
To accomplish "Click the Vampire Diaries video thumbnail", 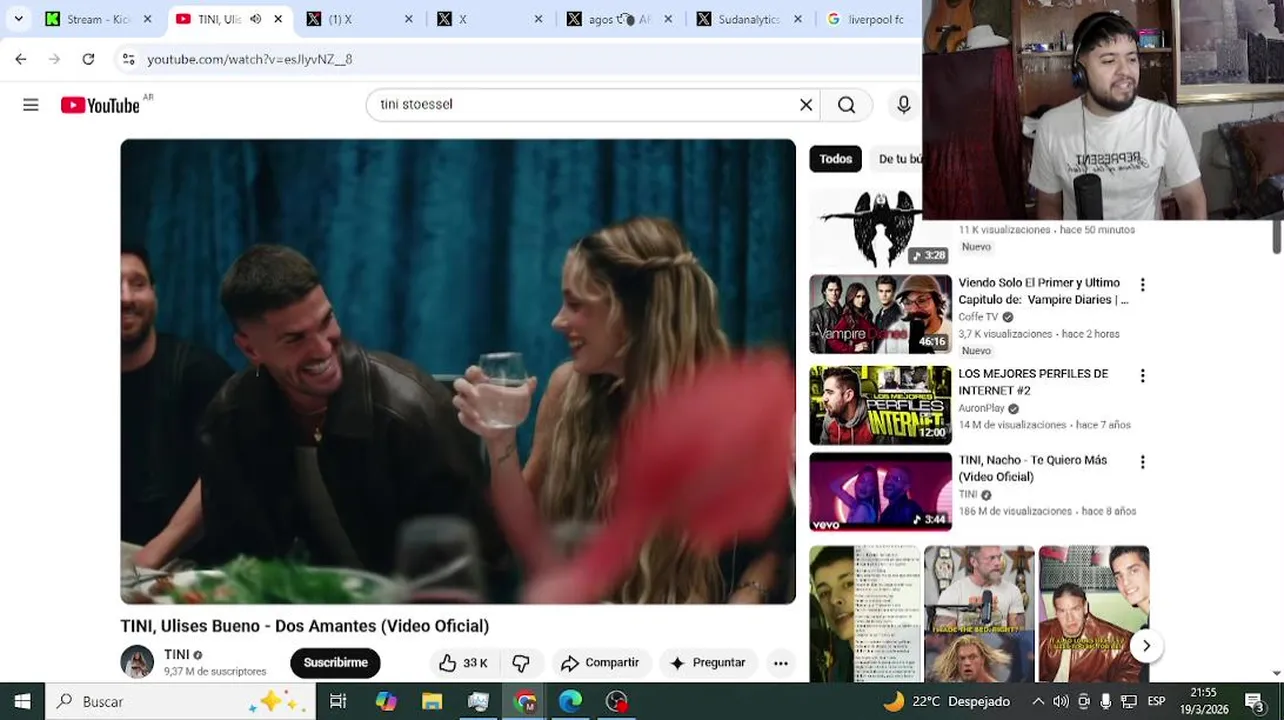I will (880, 314).
